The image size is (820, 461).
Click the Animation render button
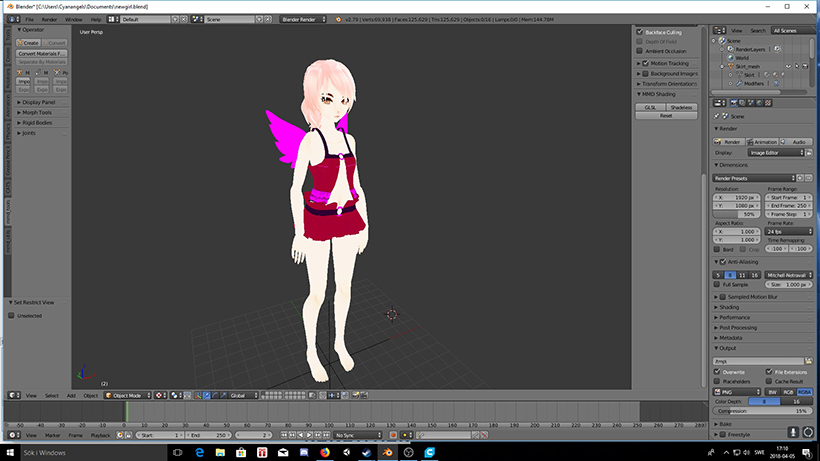point(762,142)
